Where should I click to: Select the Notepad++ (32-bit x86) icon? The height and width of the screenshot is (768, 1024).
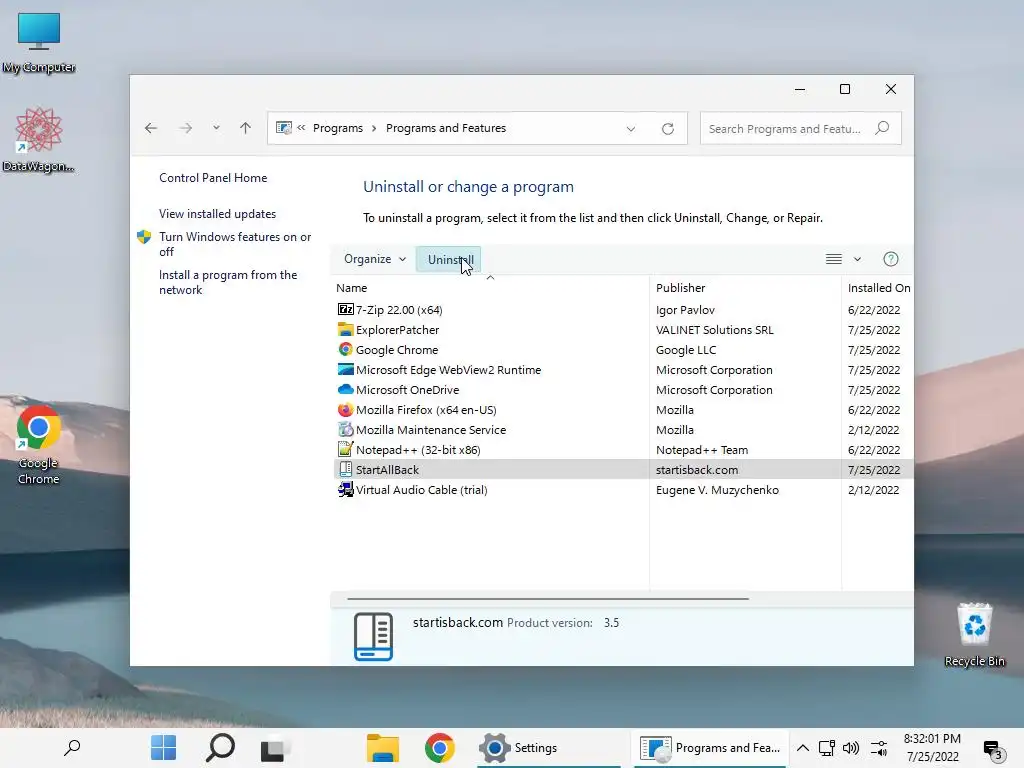(345, 449)
